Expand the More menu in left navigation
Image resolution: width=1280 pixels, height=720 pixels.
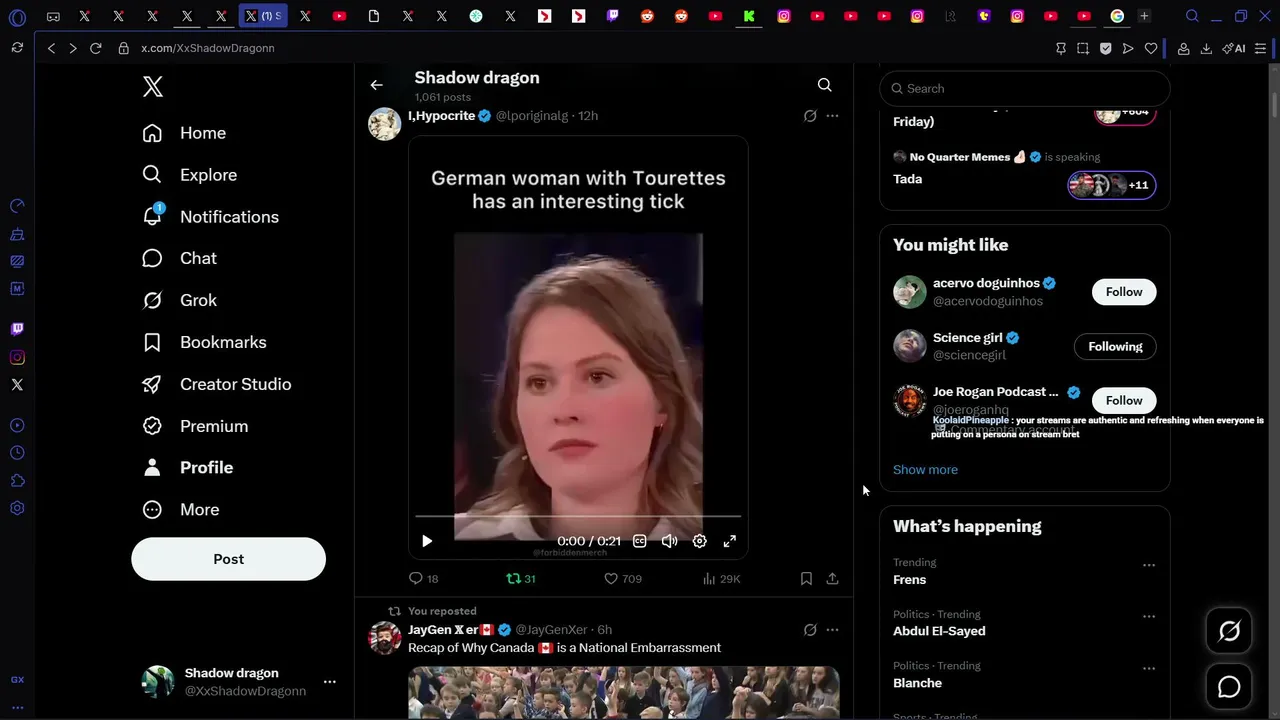coord(181,510)
